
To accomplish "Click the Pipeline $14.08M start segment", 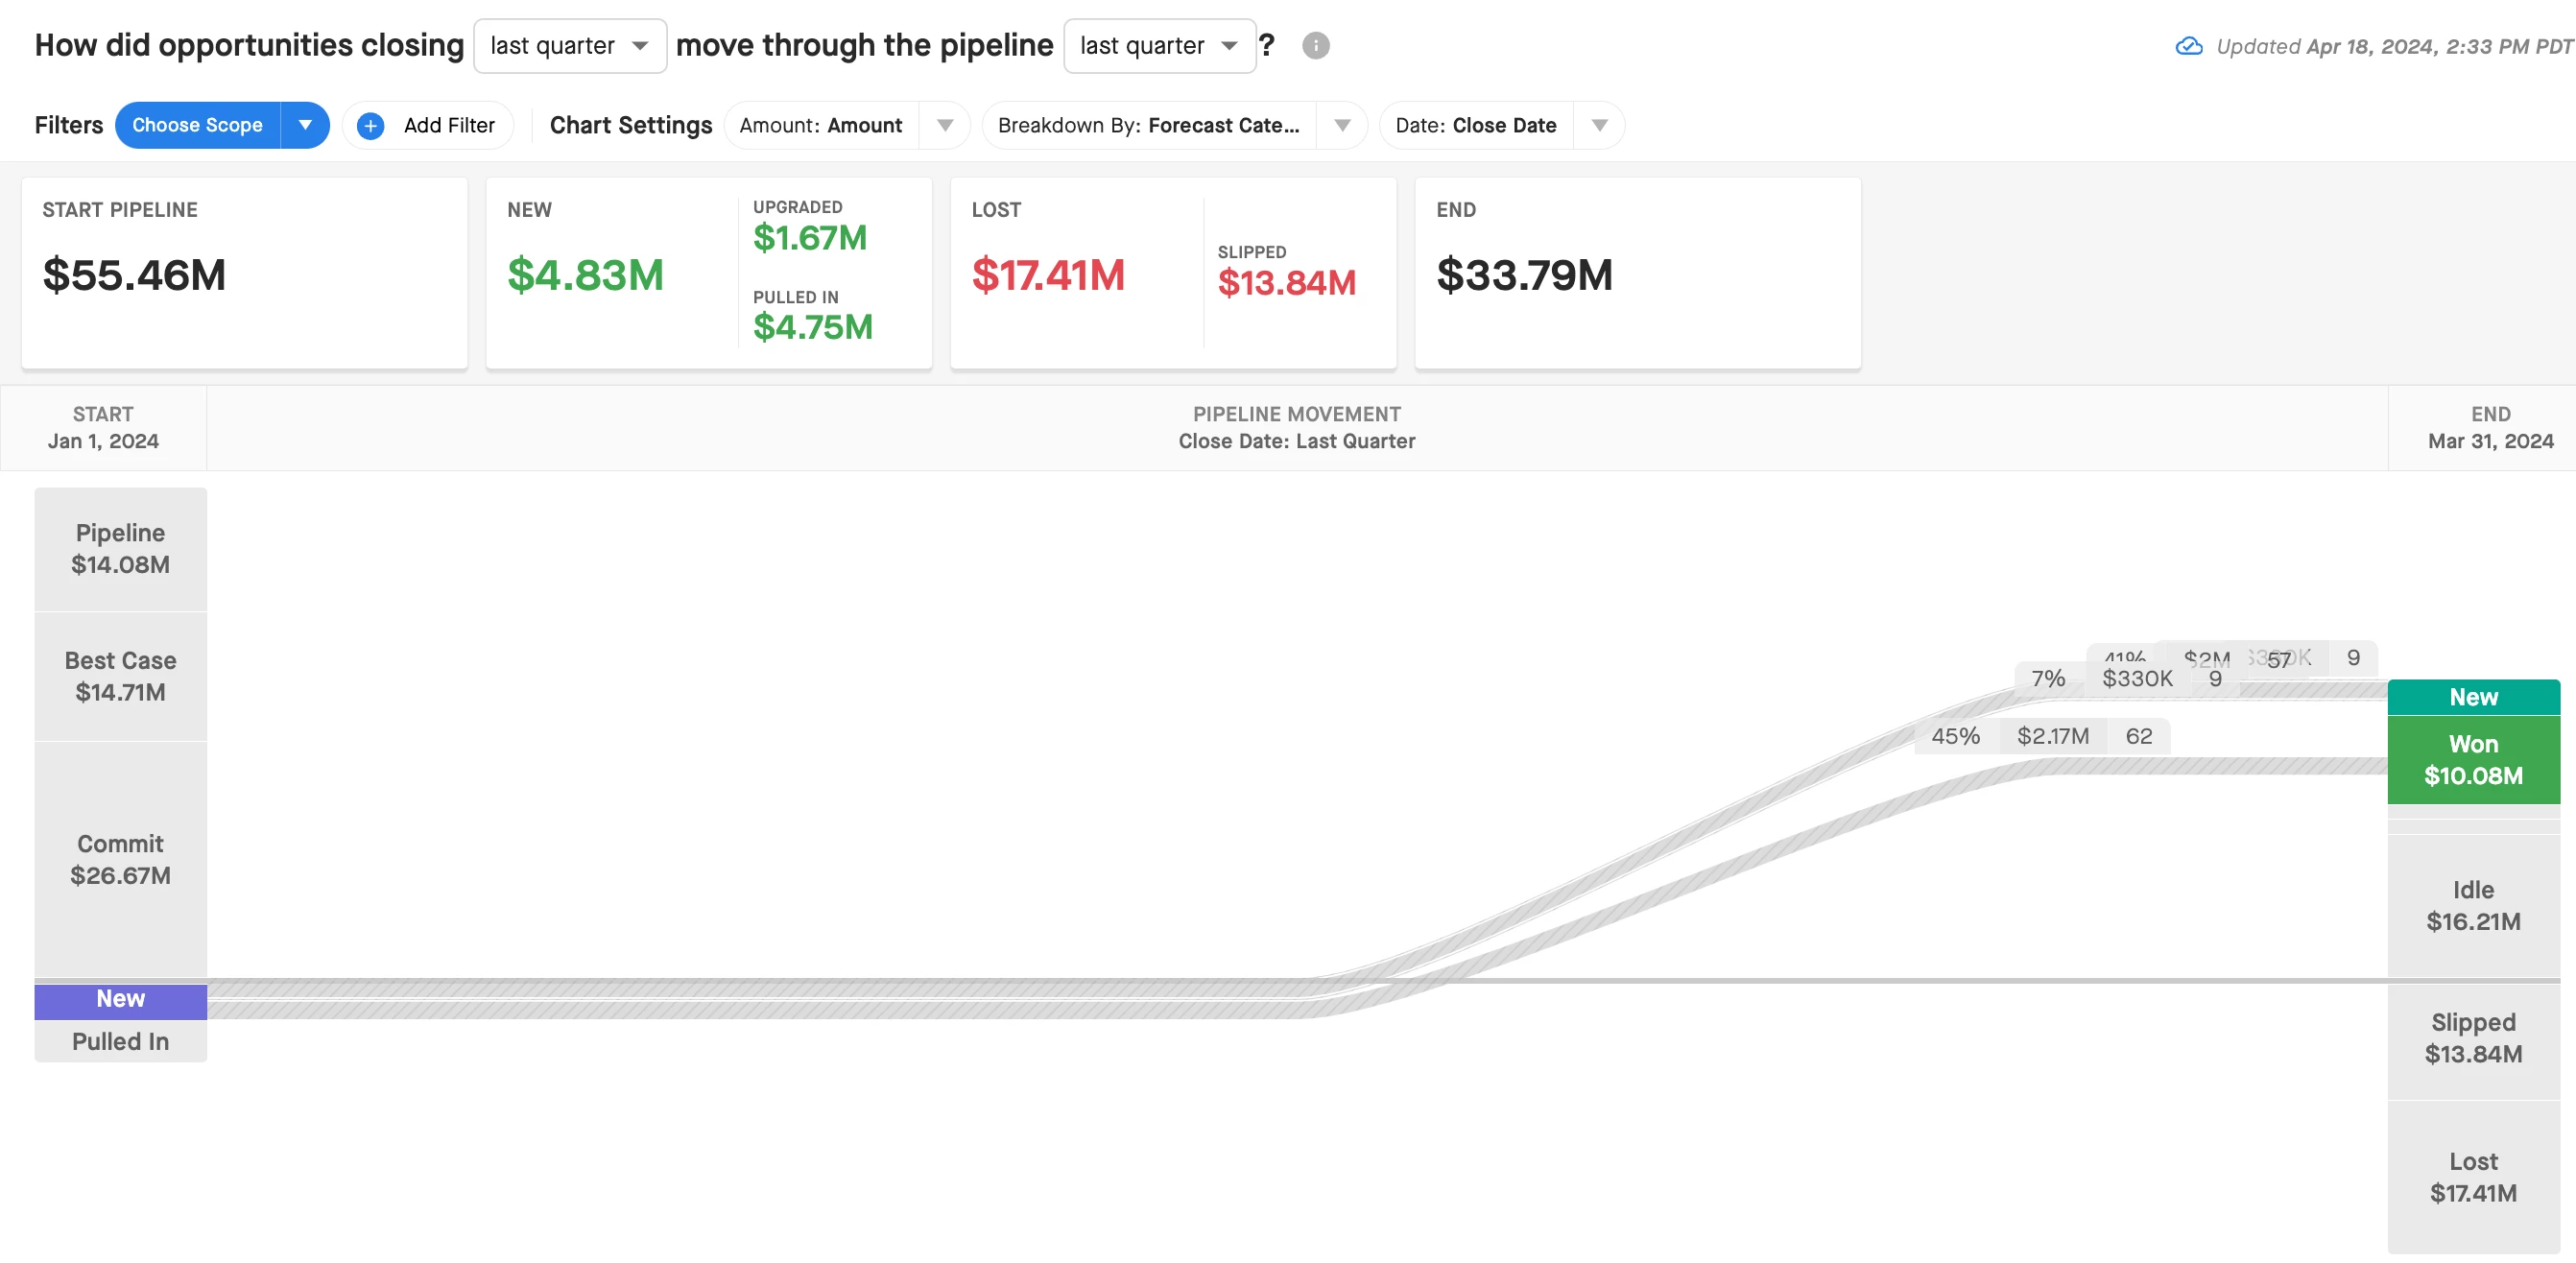I will [120, 548].
